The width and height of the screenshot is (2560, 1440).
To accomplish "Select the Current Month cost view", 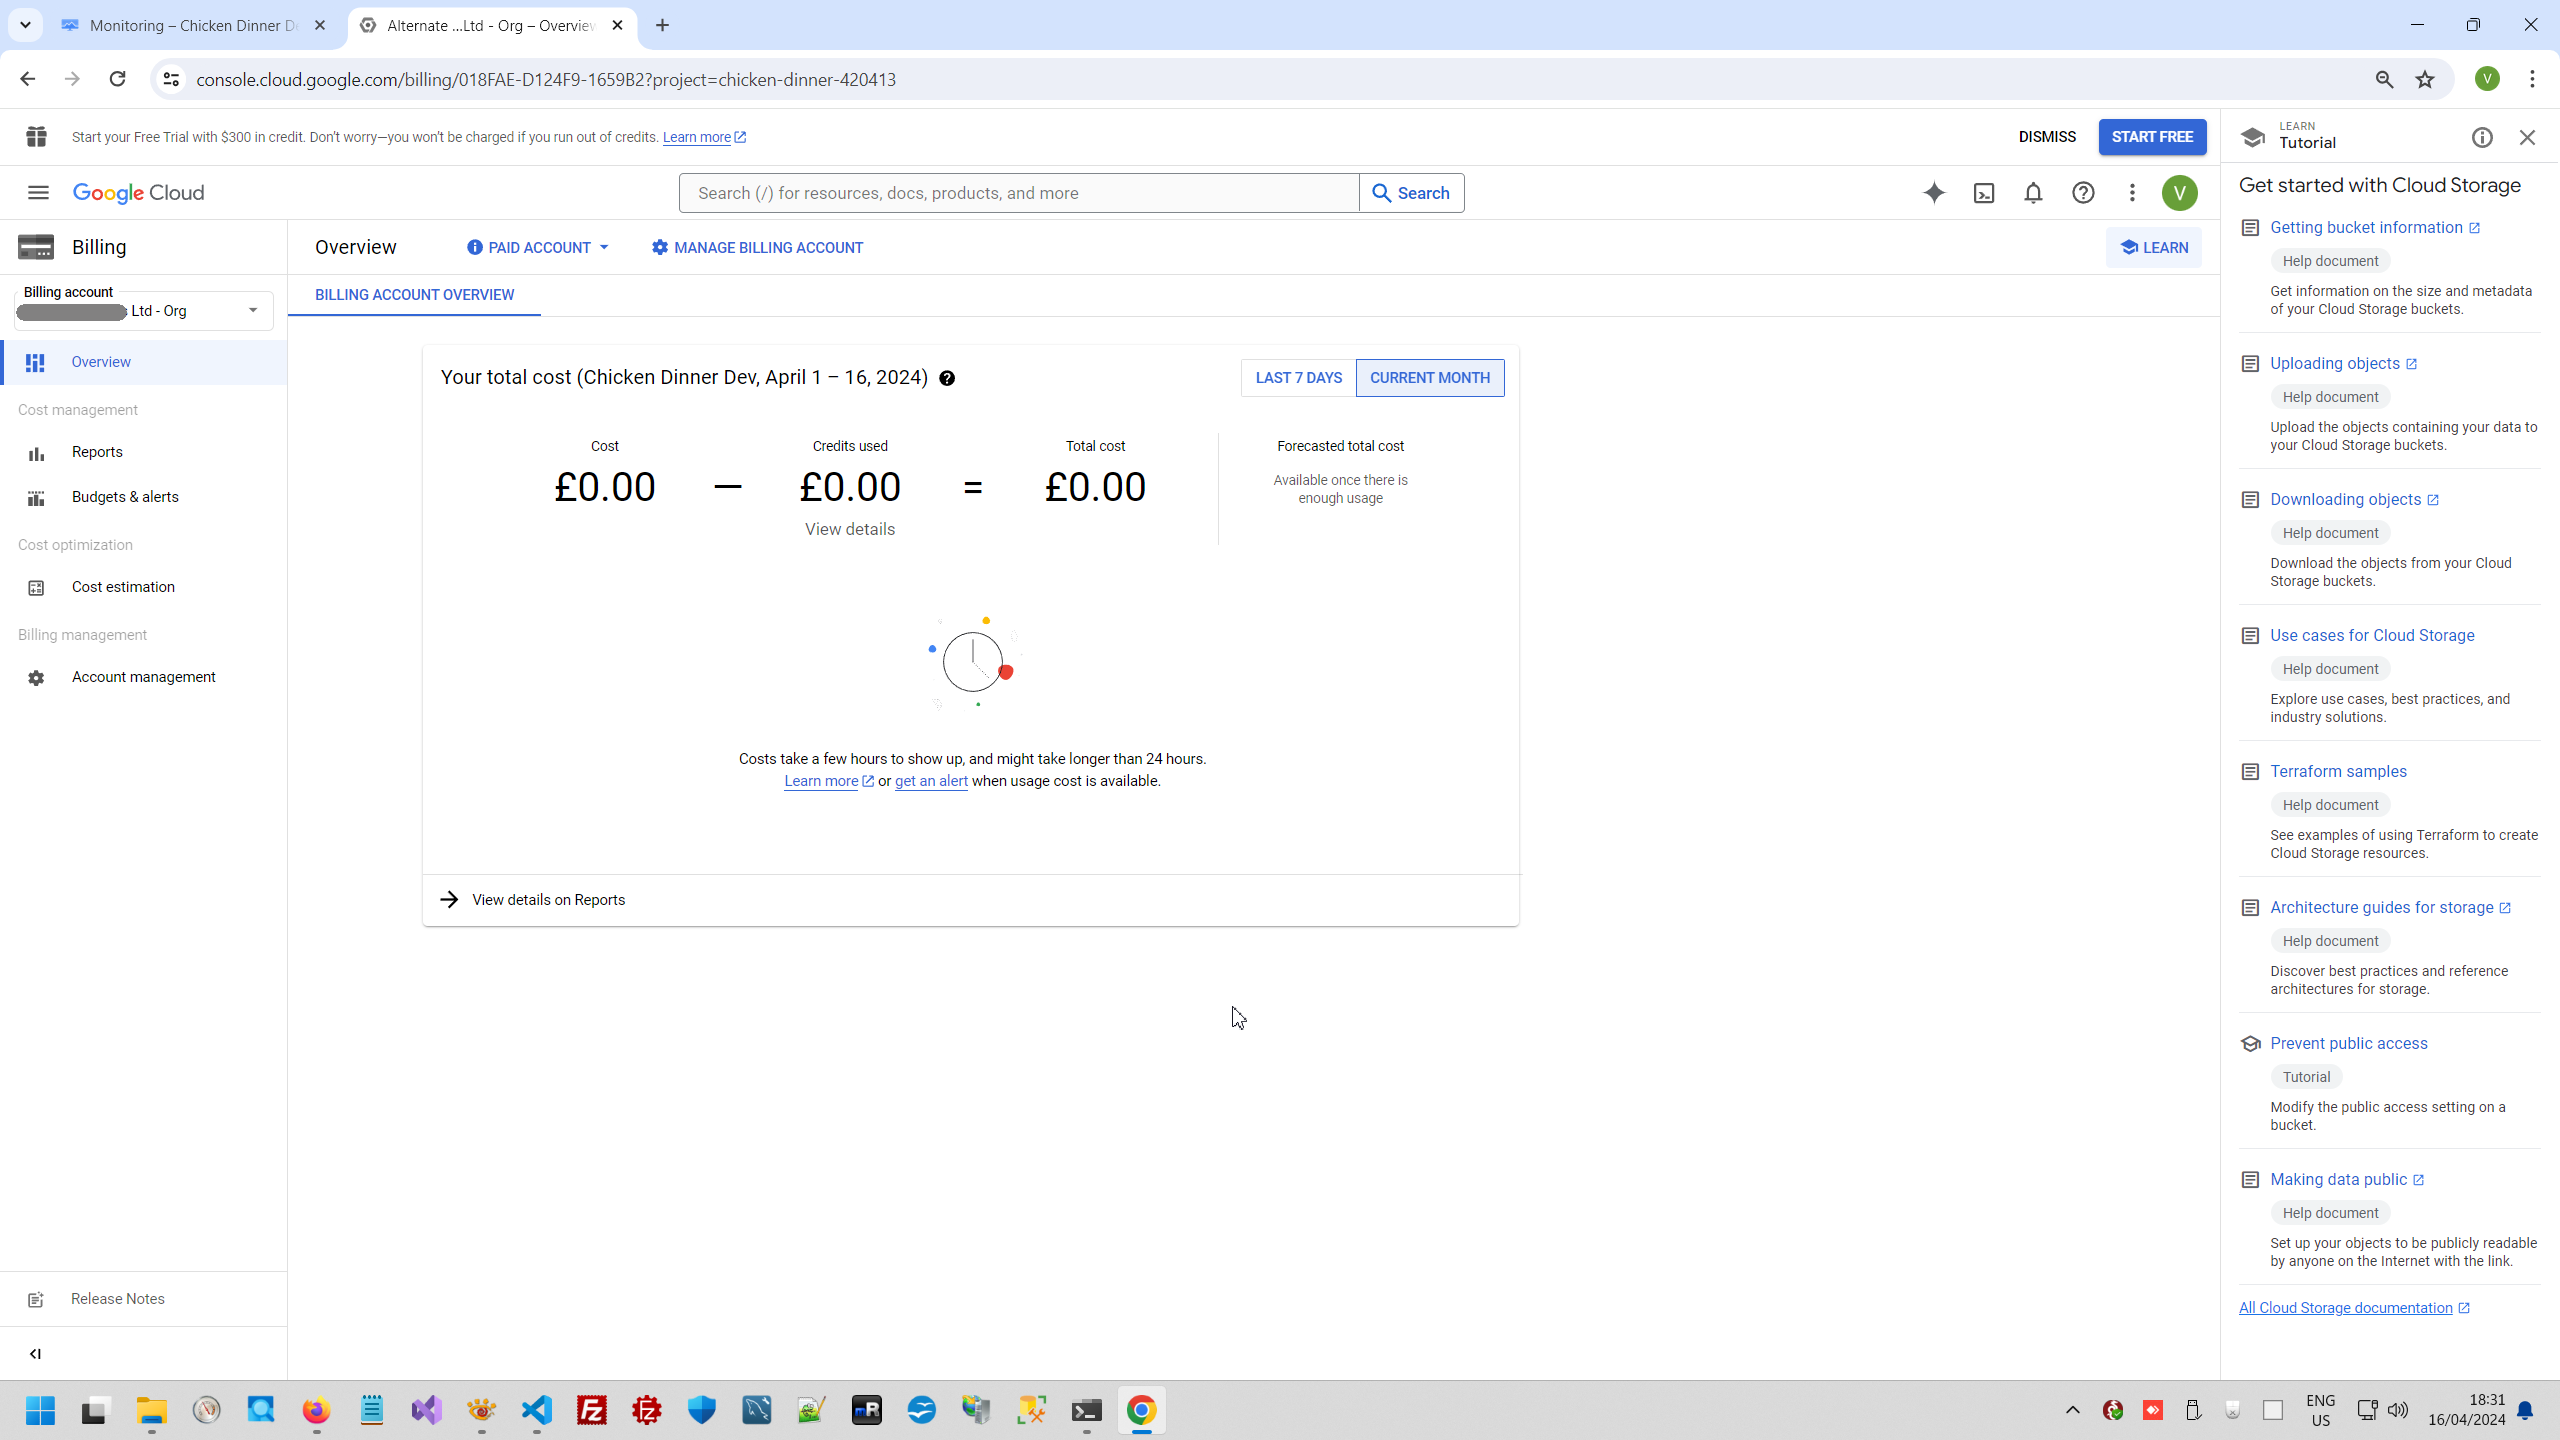I will coord(1429,378).
